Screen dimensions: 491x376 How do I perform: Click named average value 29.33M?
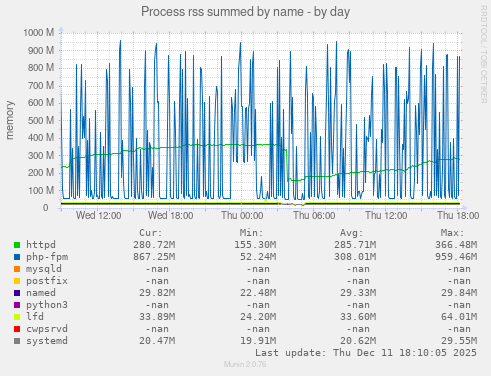point(358,293)
